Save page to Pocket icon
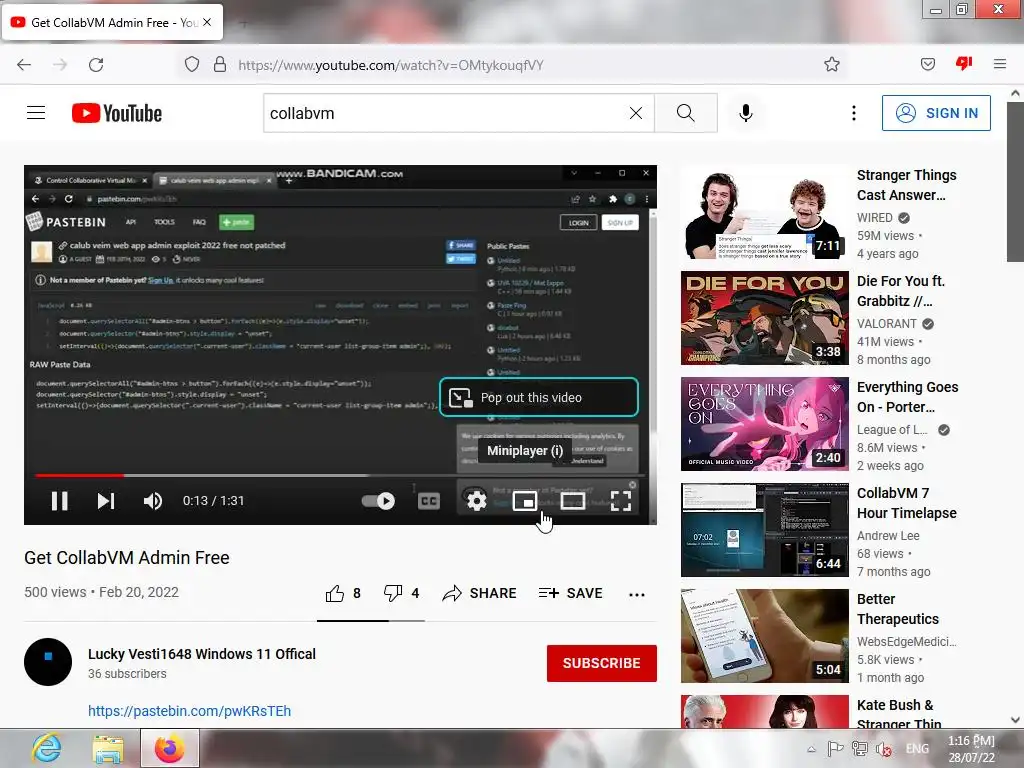 tap(927, 65)
